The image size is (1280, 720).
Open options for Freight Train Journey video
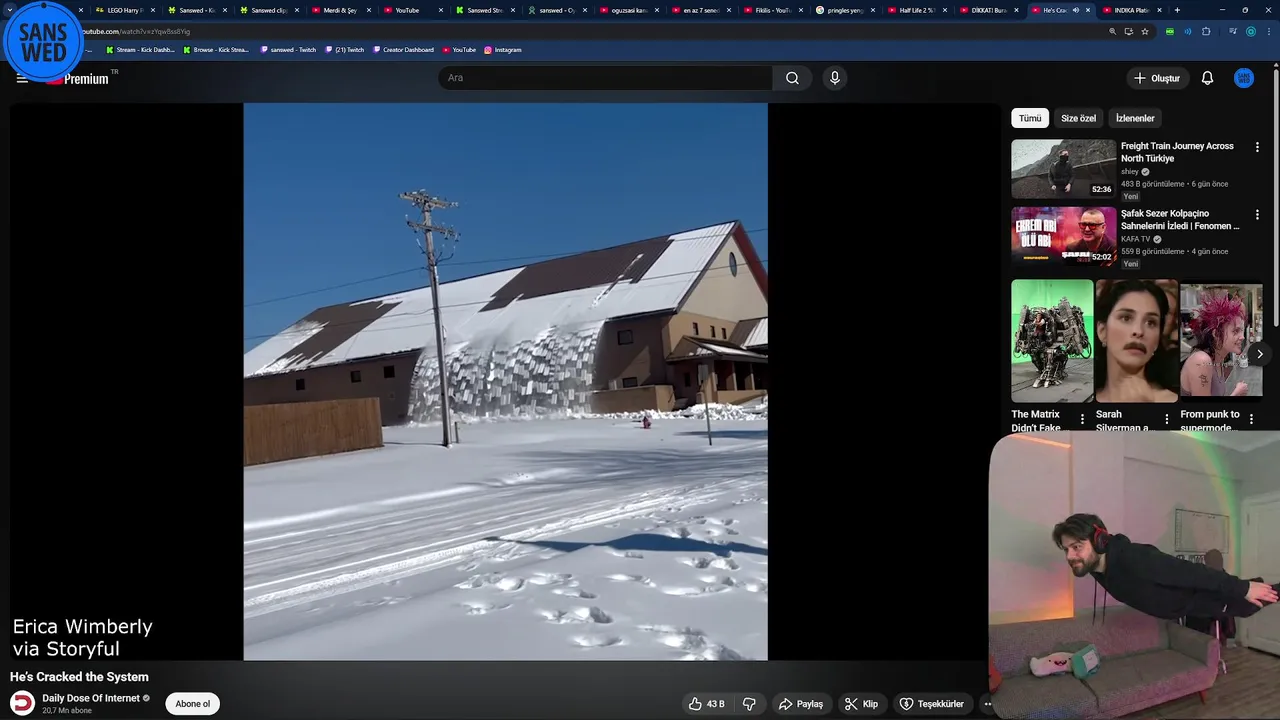tap(1257, 147)
